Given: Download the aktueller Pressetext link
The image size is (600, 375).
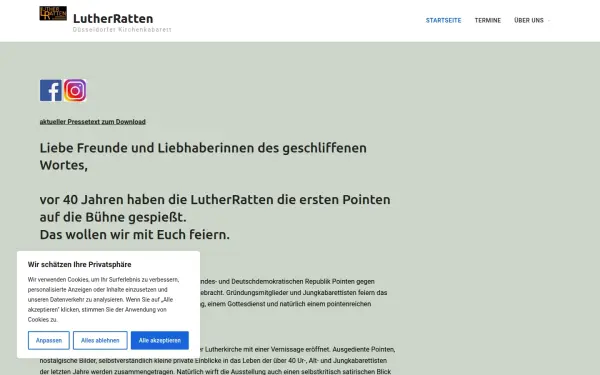Looking at the screenshot, I should coord(93,122).
